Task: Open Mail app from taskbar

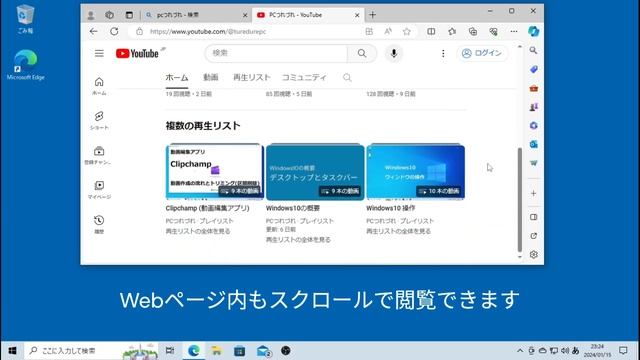Action: 263,351
